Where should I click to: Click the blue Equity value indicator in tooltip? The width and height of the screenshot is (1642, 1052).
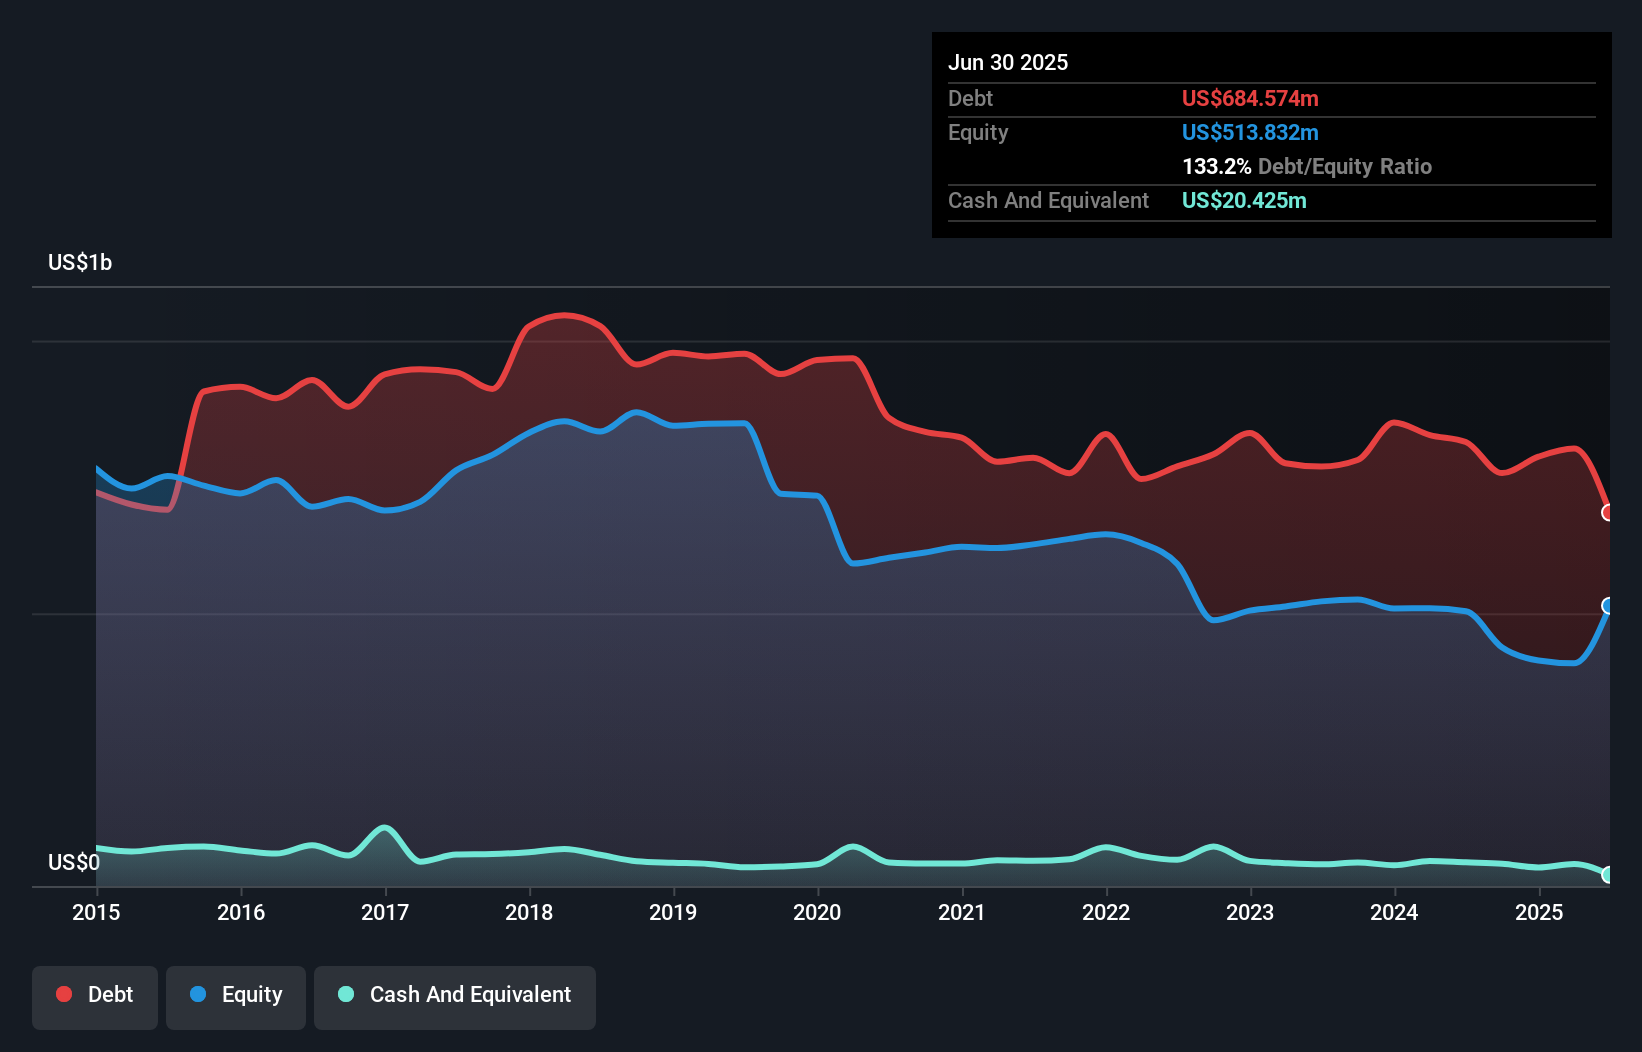1250,132
